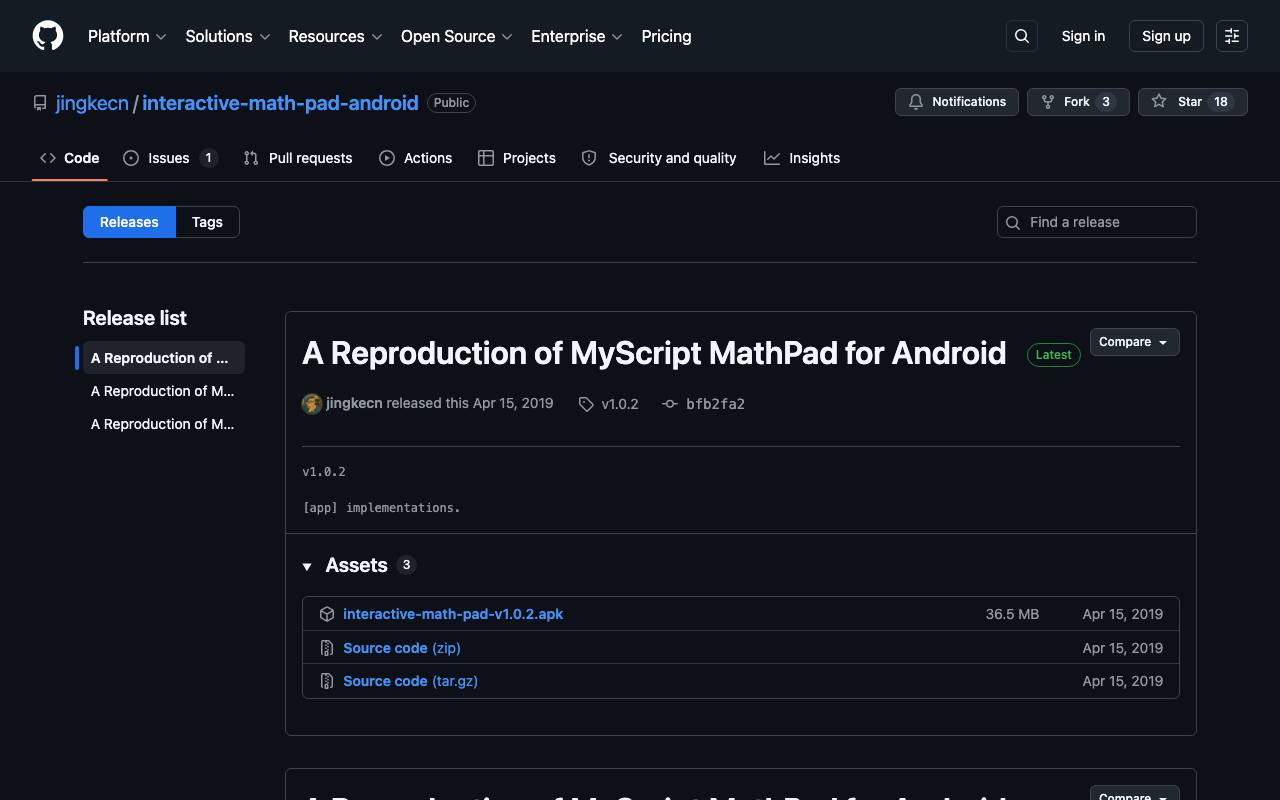Viewport: 1280px width, 800px height.
Task: Open the Projects tab
Action: 517,158
